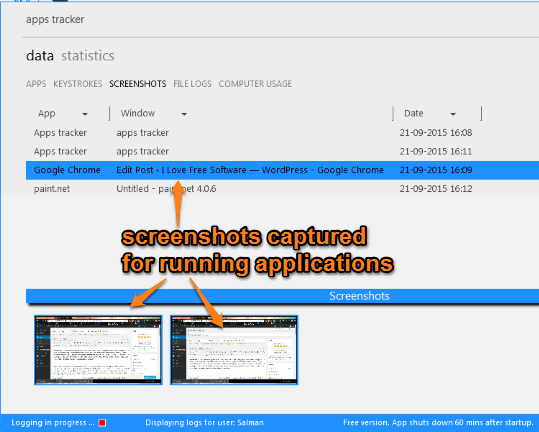
Task: Open the second screenshot thumbnail
Action: [x=234, y=350]
